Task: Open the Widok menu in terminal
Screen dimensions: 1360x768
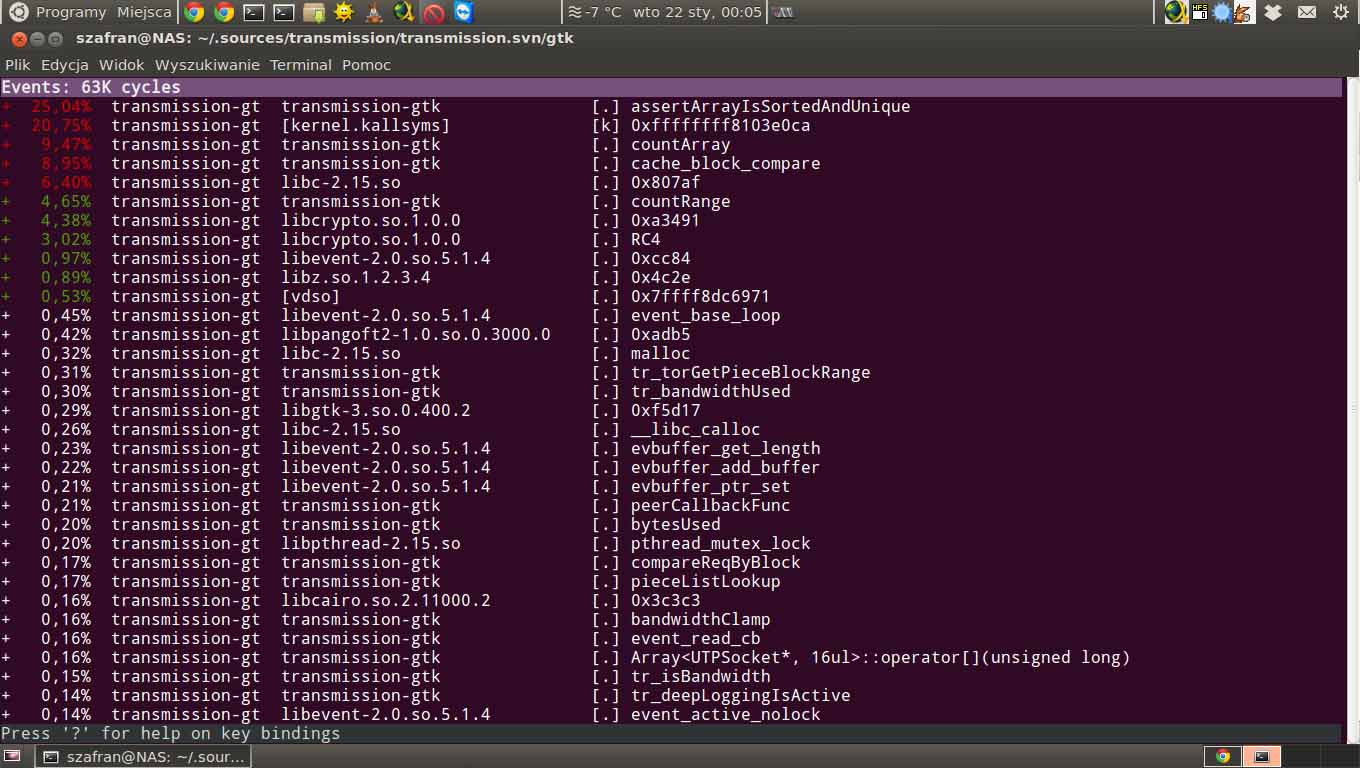Action: 122,65
